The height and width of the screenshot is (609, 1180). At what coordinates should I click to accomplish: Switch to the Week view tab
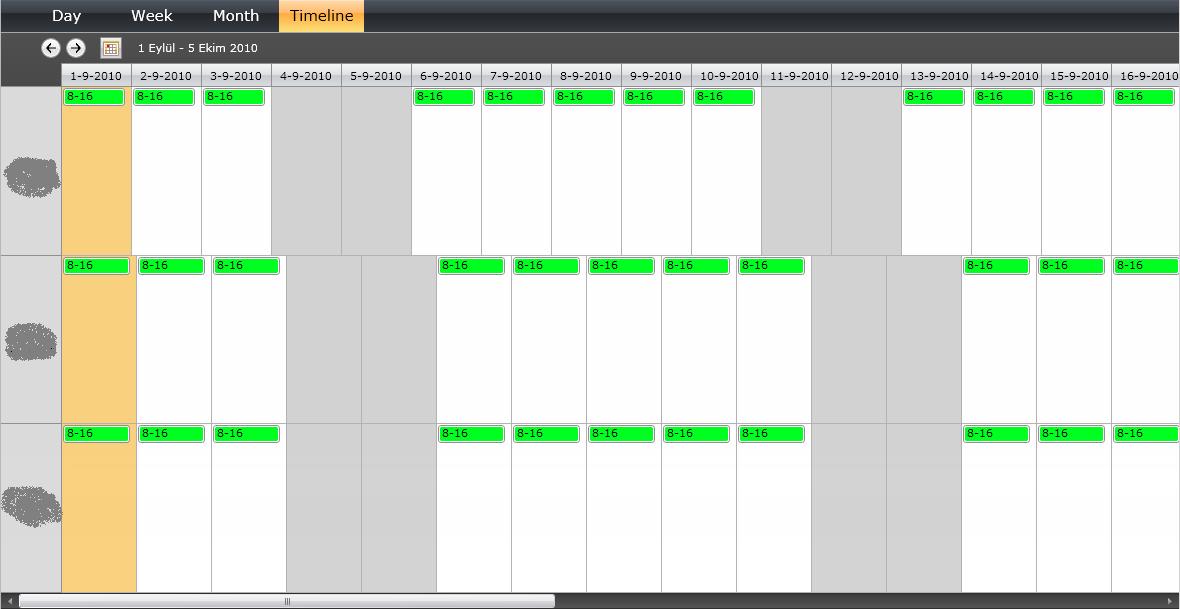click(151, 16)
